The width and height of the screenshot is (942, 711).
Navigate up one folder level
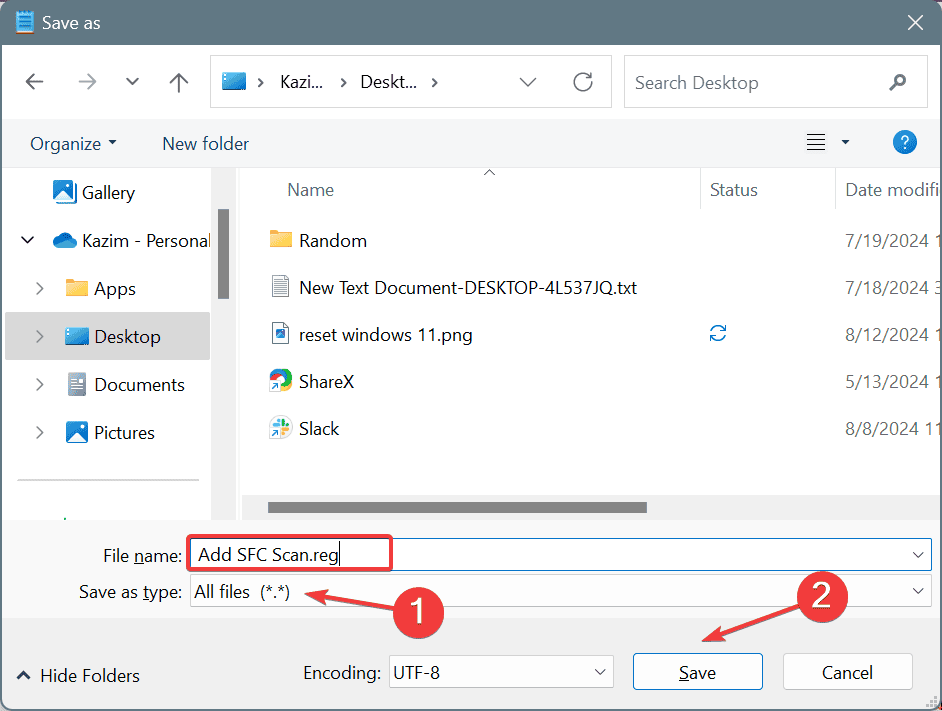click(x=179, y=83)
